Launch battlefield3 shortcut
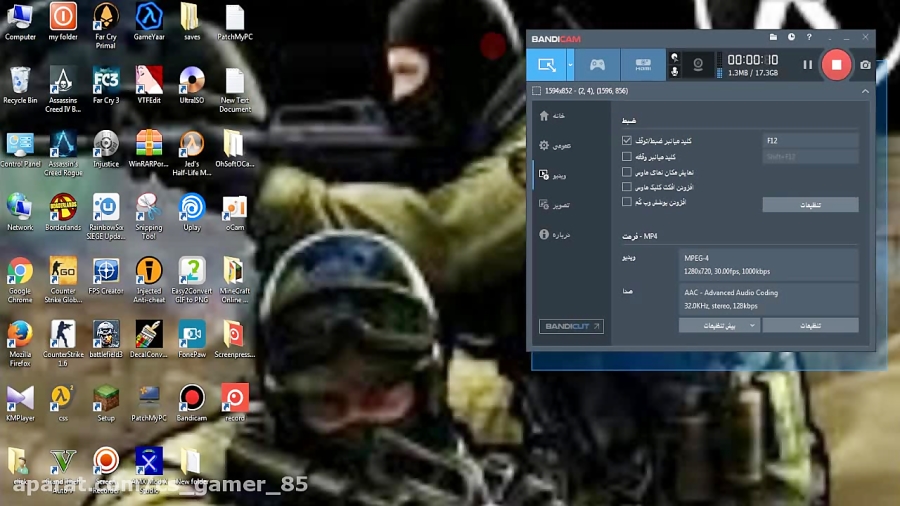900x506 pixels. [x=106, y=340]
